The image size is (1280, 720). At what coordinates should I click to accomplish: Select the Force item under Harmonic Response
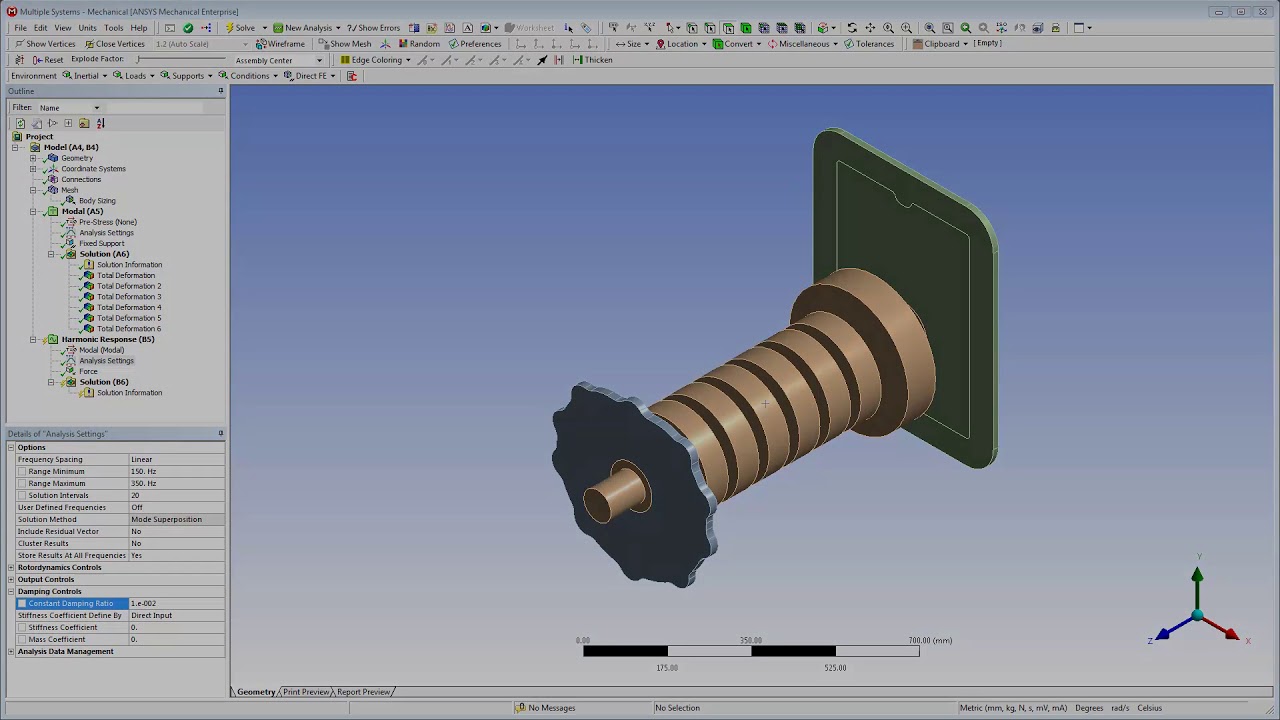coord(88,371)
